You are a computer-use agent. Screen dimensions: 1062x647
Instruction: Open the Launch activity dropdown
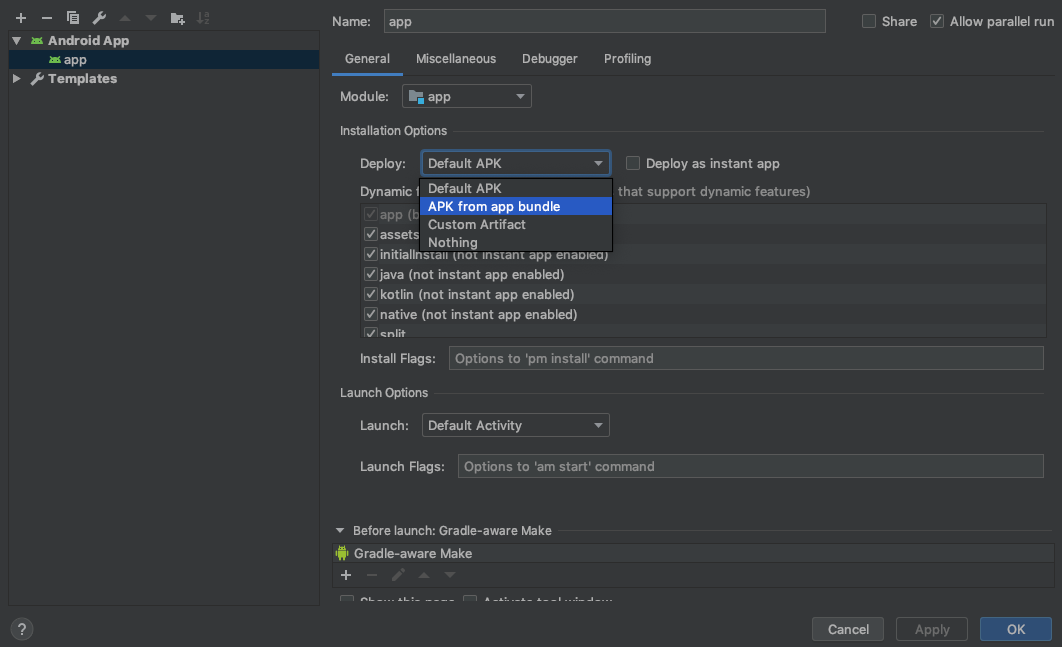click(x=515, y=425)
